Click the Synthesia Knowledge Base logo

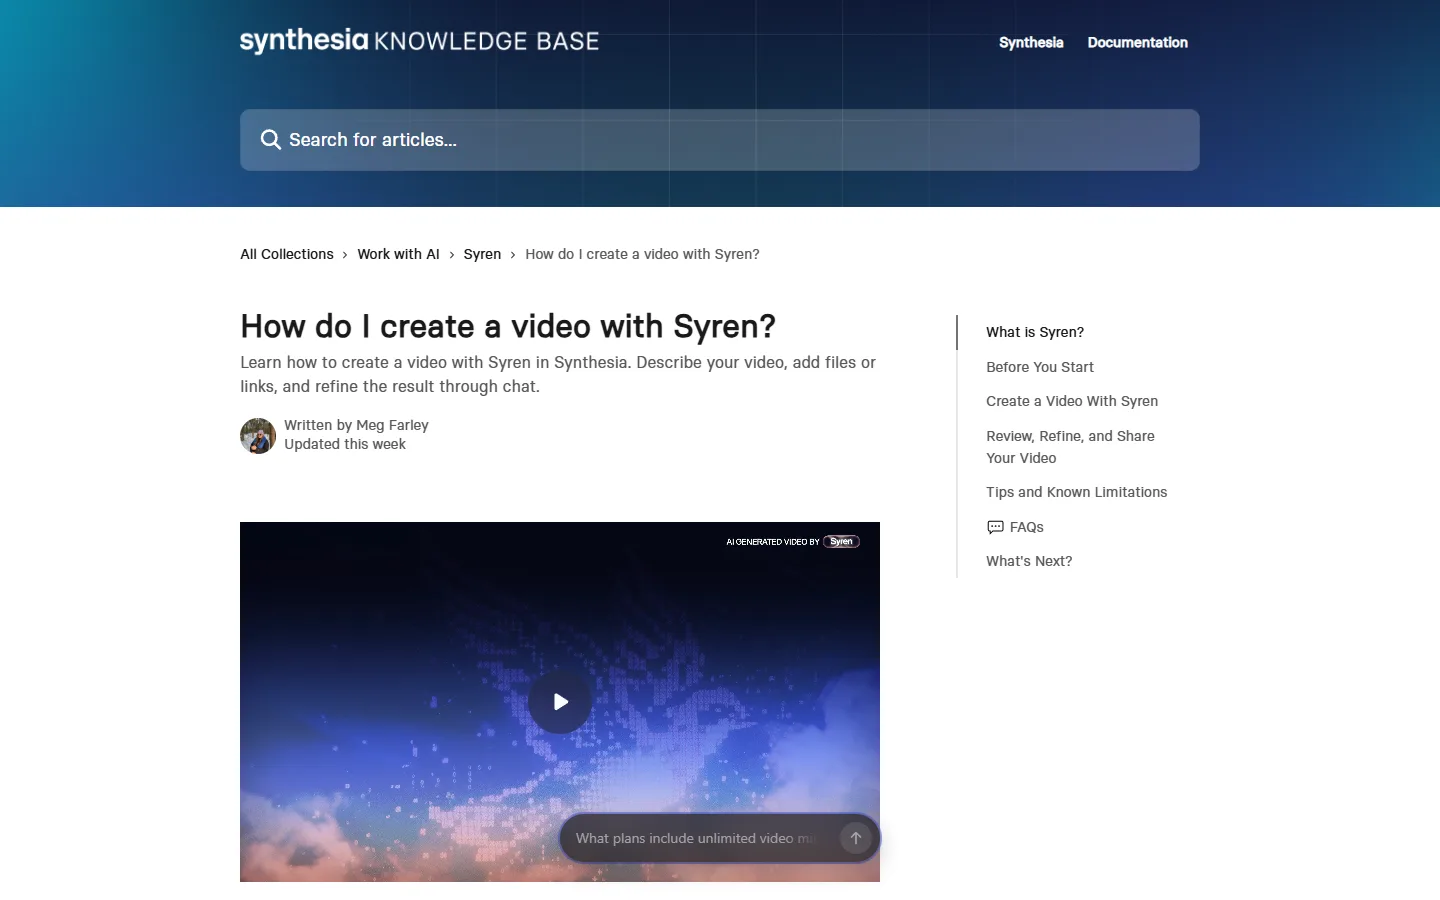[x=419, y=41]
